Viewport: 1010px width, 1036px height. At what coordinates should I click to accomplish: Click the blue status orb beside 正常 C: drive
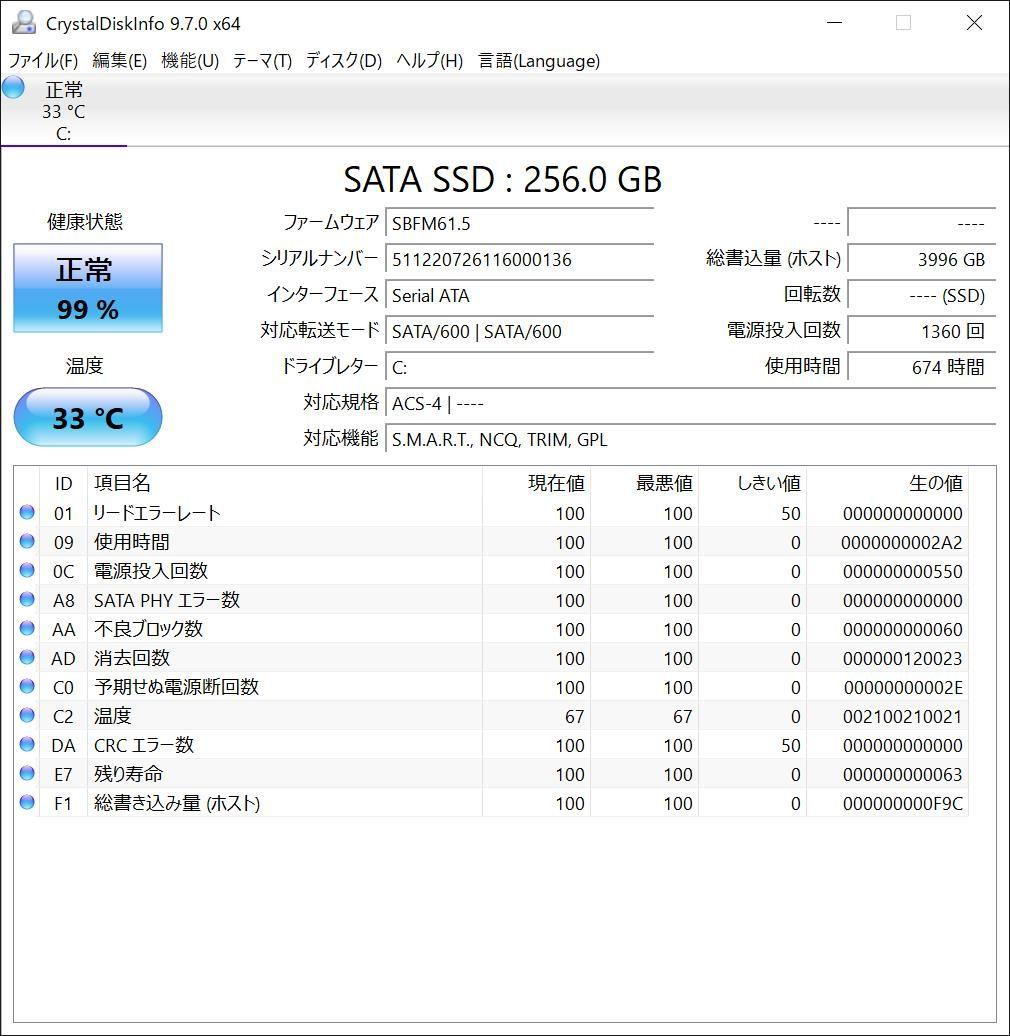point(13,88)
